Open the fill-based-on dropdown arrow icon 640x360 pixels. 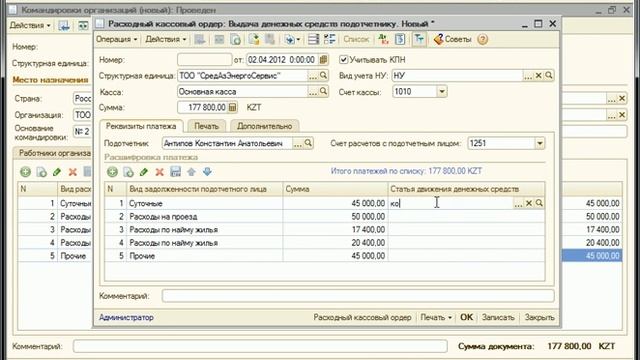[x=291, y=39]
